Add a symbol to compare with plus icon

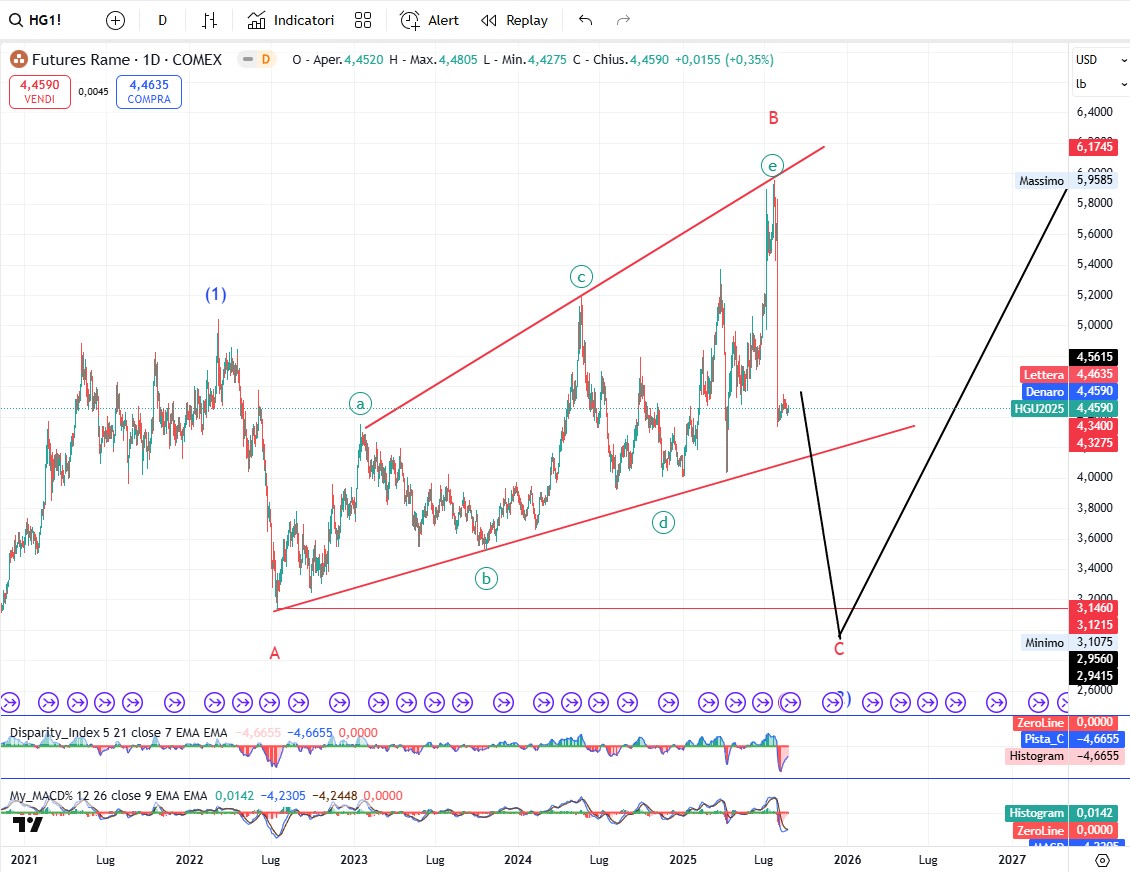[x=115, y=20]
